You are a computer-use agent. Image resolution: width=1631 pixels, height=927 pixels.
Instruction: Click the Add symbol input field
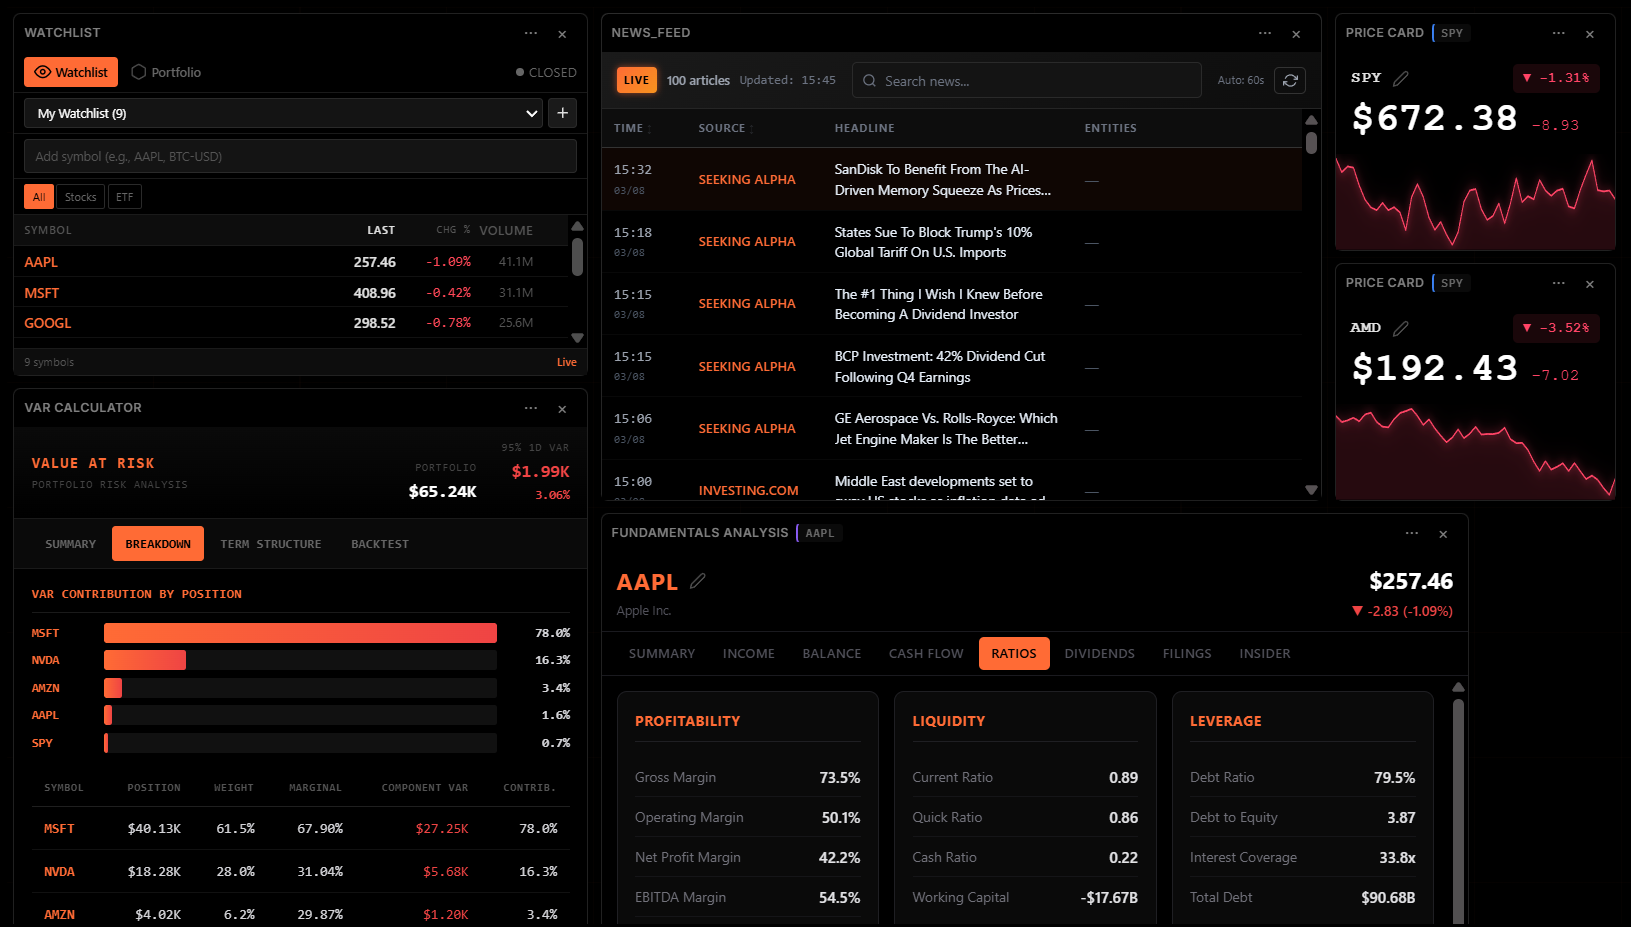(x=299, y=156)
